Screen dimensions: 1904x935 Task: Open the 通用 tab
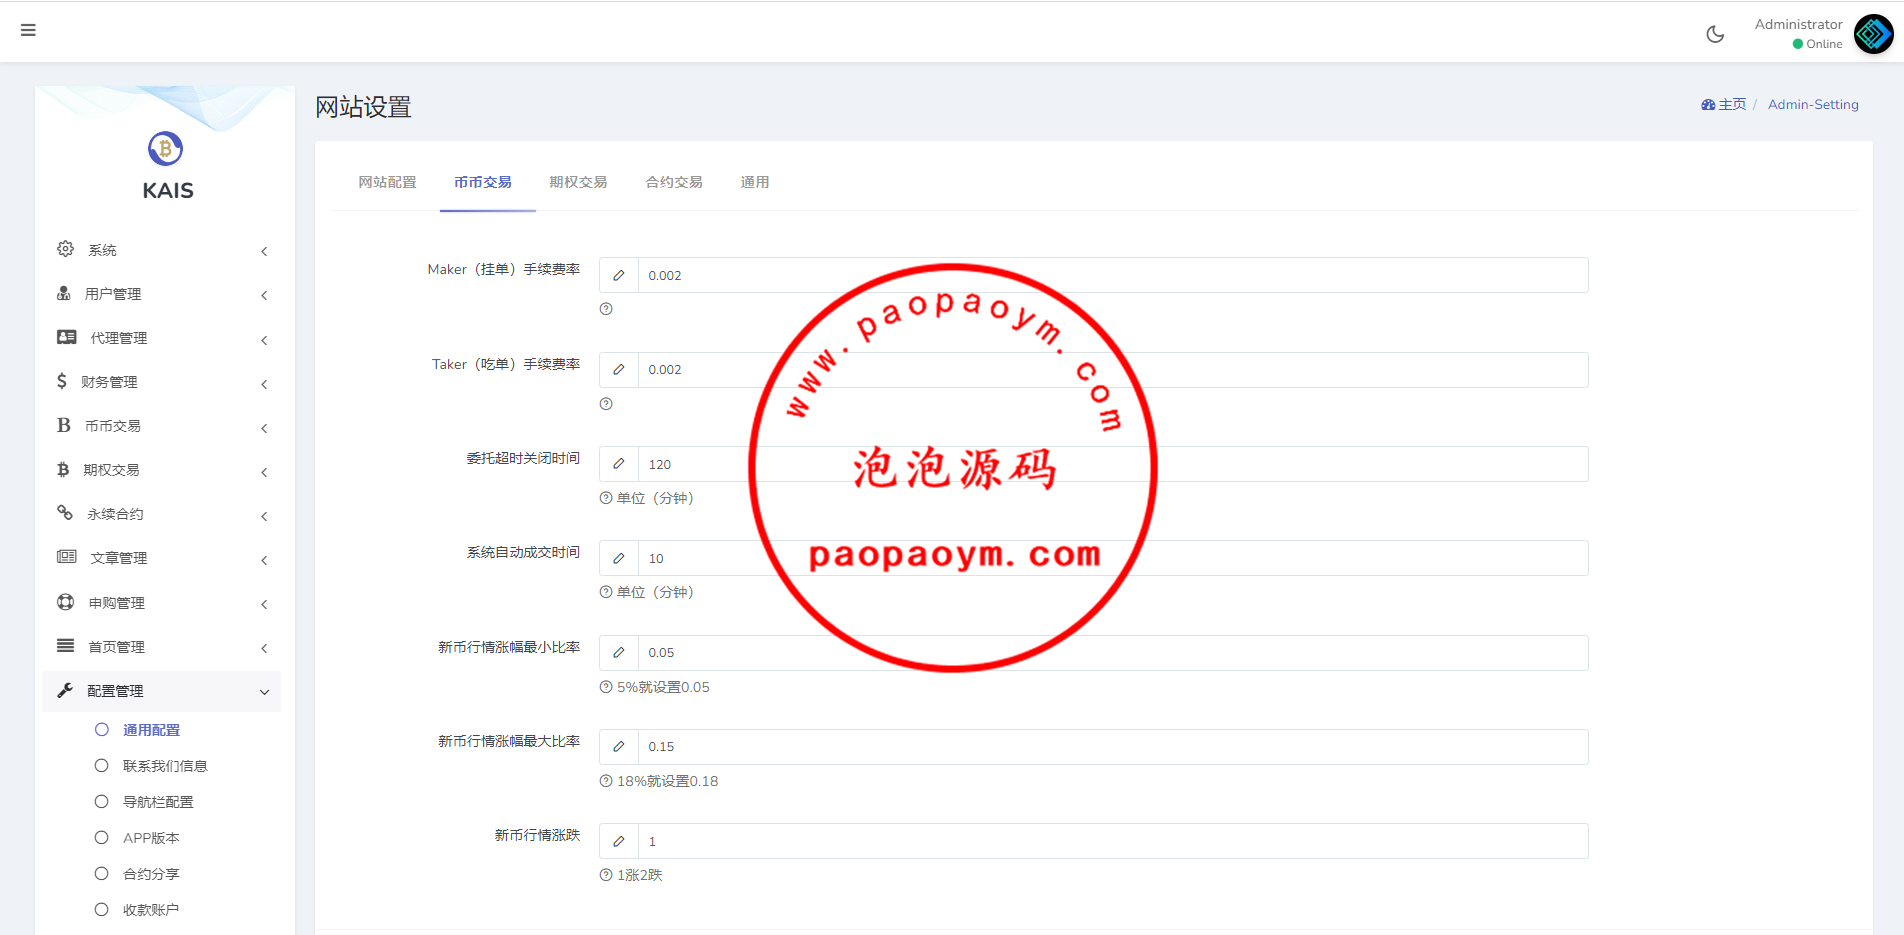pos(755,182)
